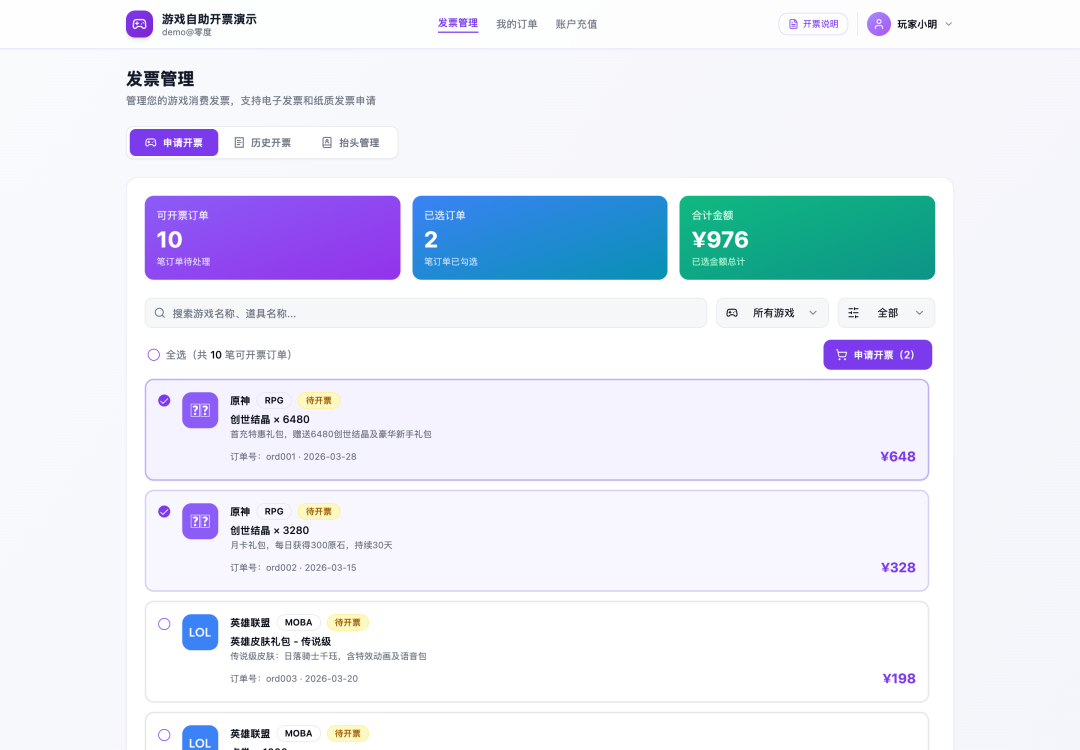Viewport: 1080px width, 750px height.
Task: Expand the 玩家小明 account menu chevron
Action: [x=948, y=24]
